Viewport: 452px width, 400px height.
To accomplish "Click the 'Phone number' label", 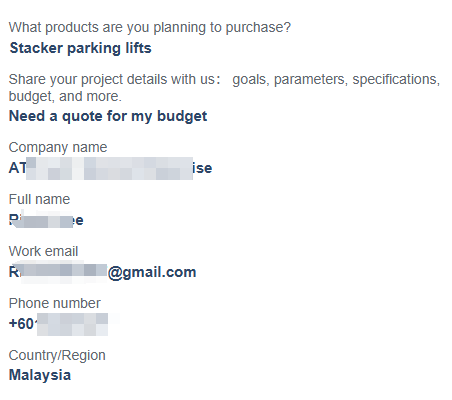I will click(x=55, y=303).
